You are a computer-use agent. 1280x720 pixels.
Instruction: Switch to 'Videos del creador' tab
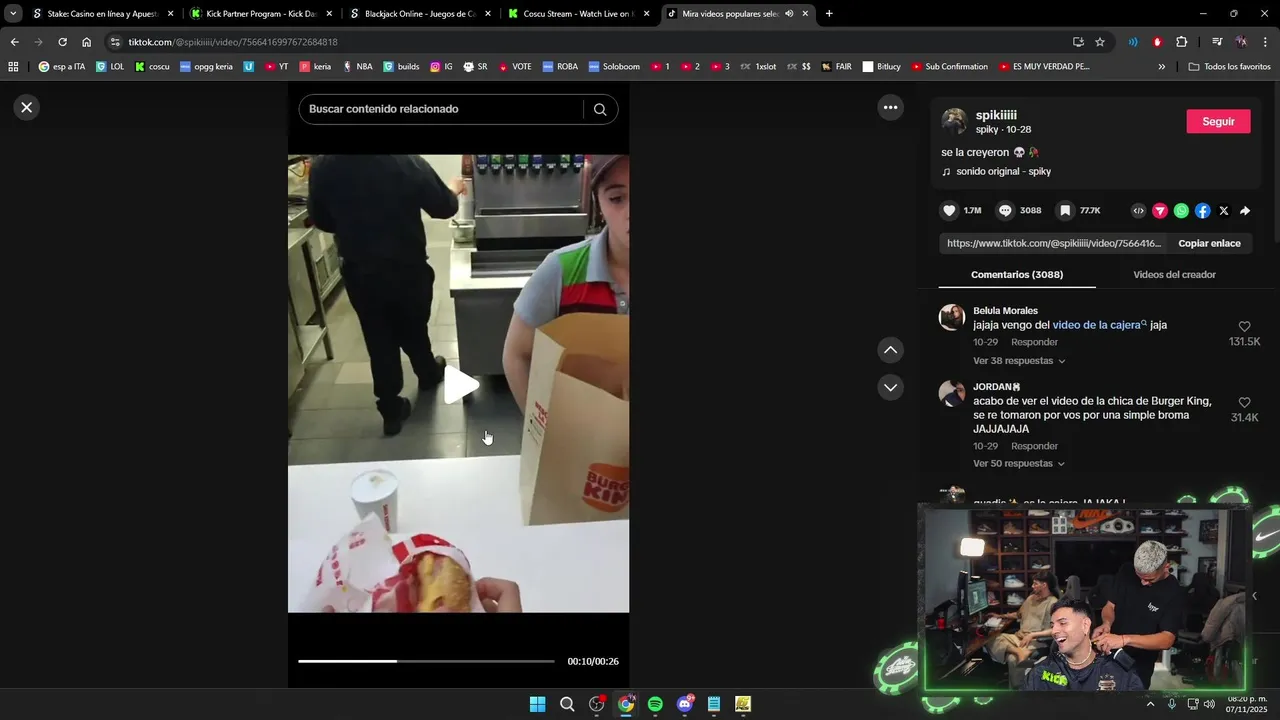(1174, 274)
